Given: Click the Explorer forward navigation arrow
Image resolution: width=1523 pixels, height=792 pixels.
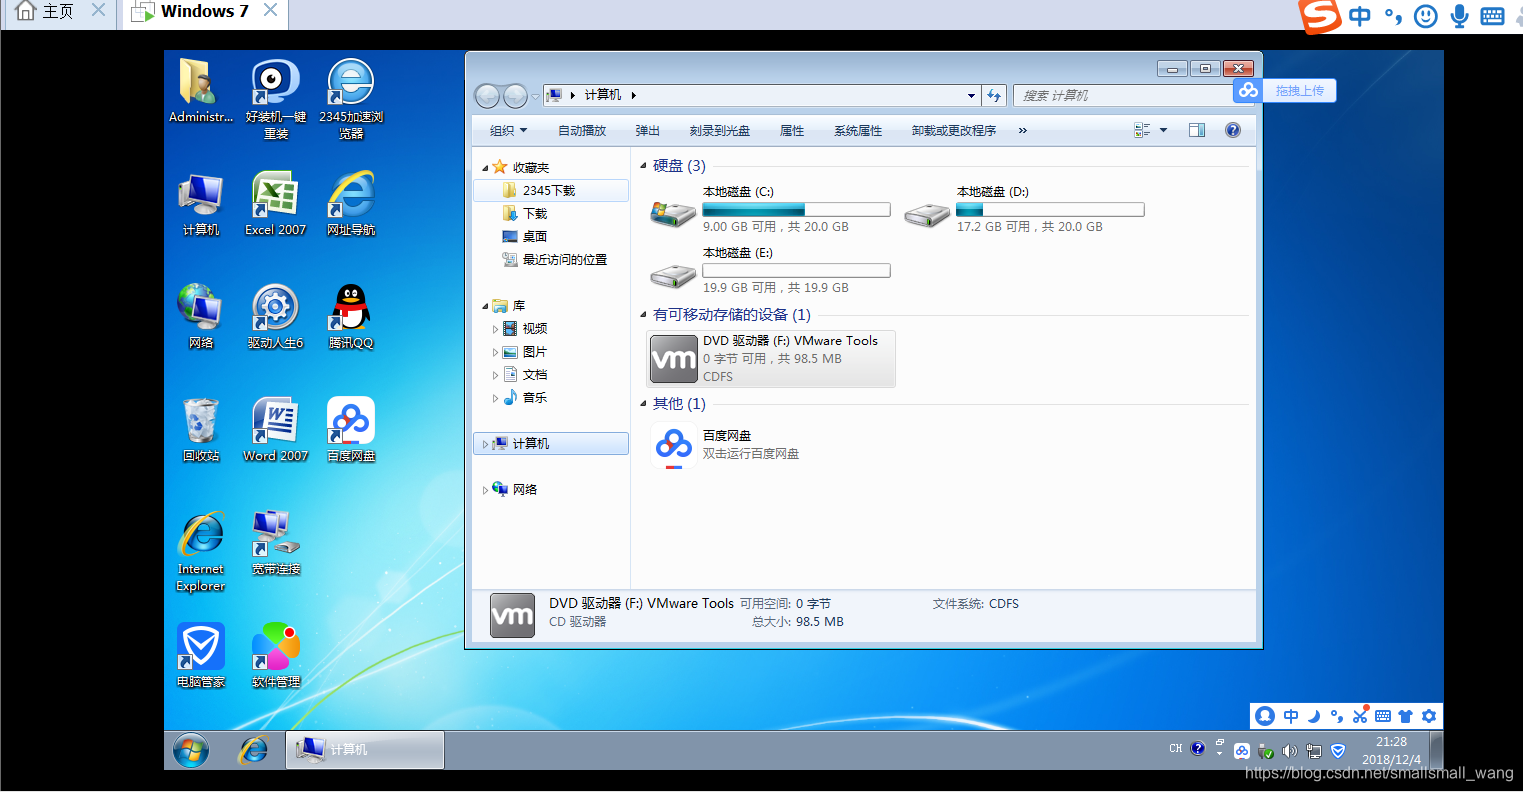Looking at the screenshot, I should pos(515,96).
